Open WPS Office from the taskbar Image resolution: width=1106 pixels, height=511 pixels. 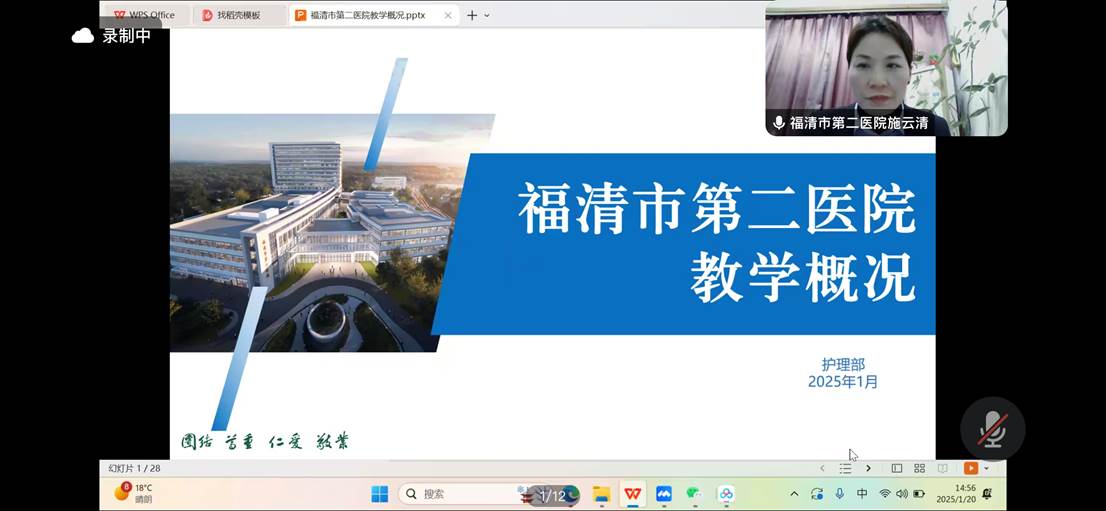[x=632, y=494]
